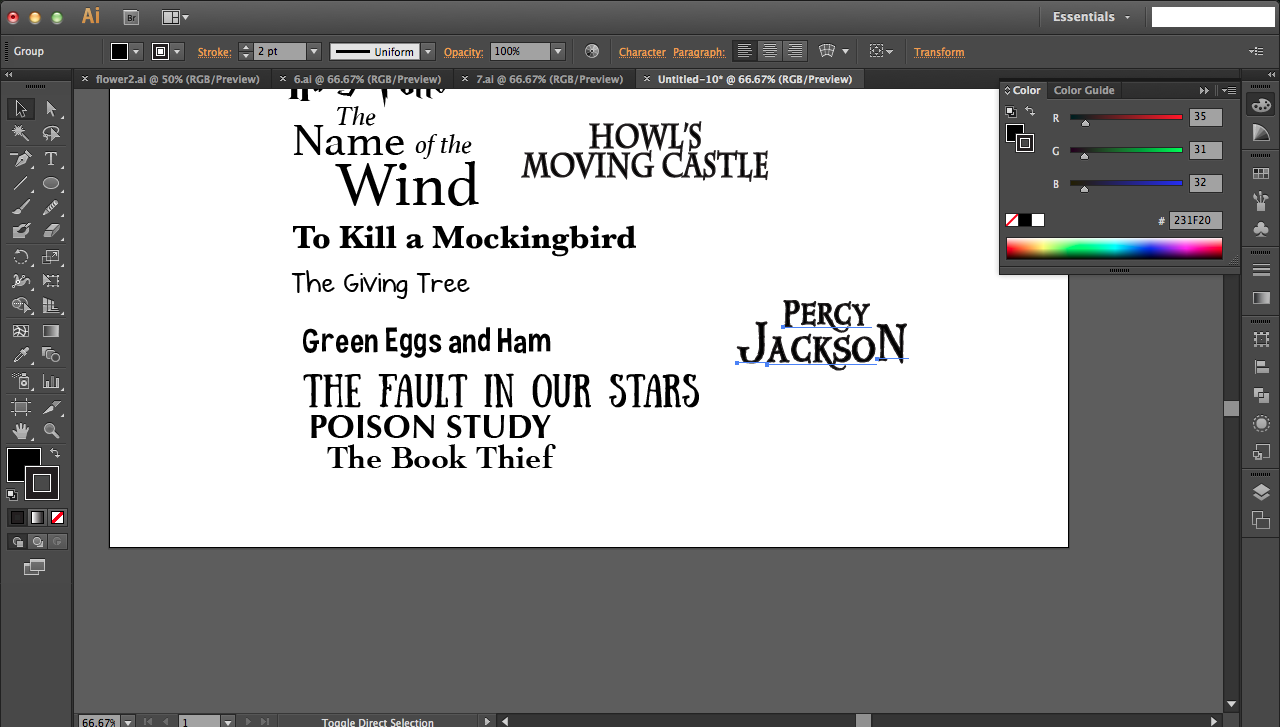1280x727 pixels.
Task: Enable Draw Behind mode
Action: coord(37,541)
